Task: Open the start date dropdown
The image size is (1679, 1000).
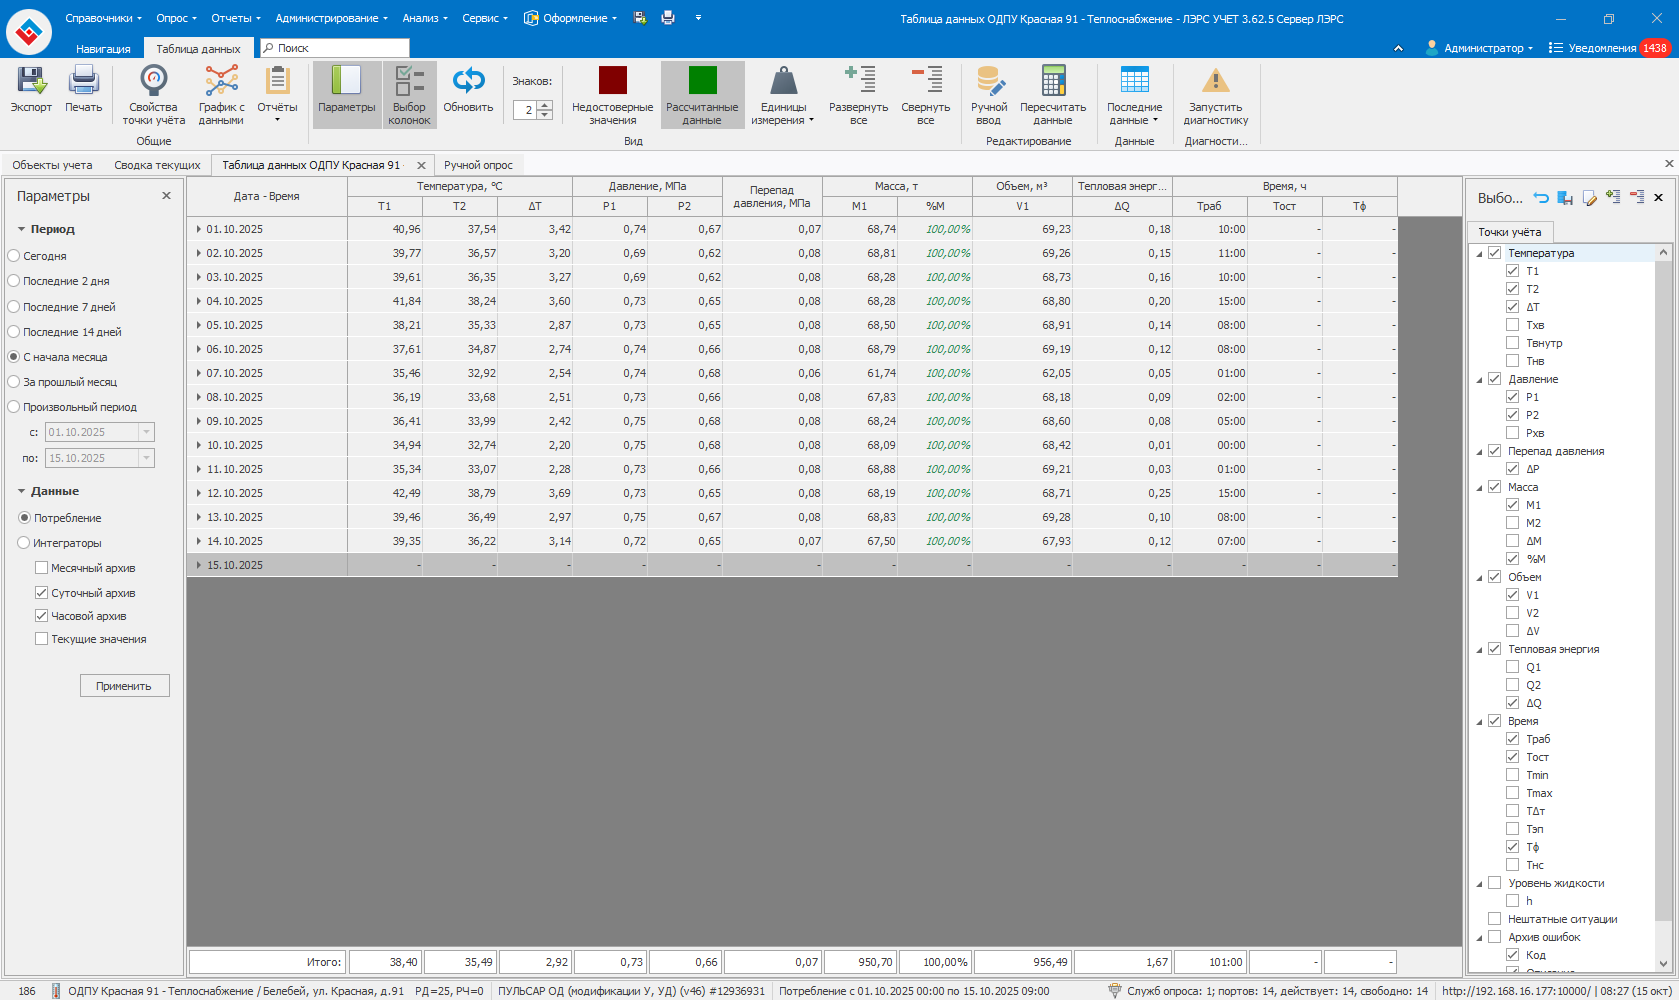Action: [x=146, y=432]
